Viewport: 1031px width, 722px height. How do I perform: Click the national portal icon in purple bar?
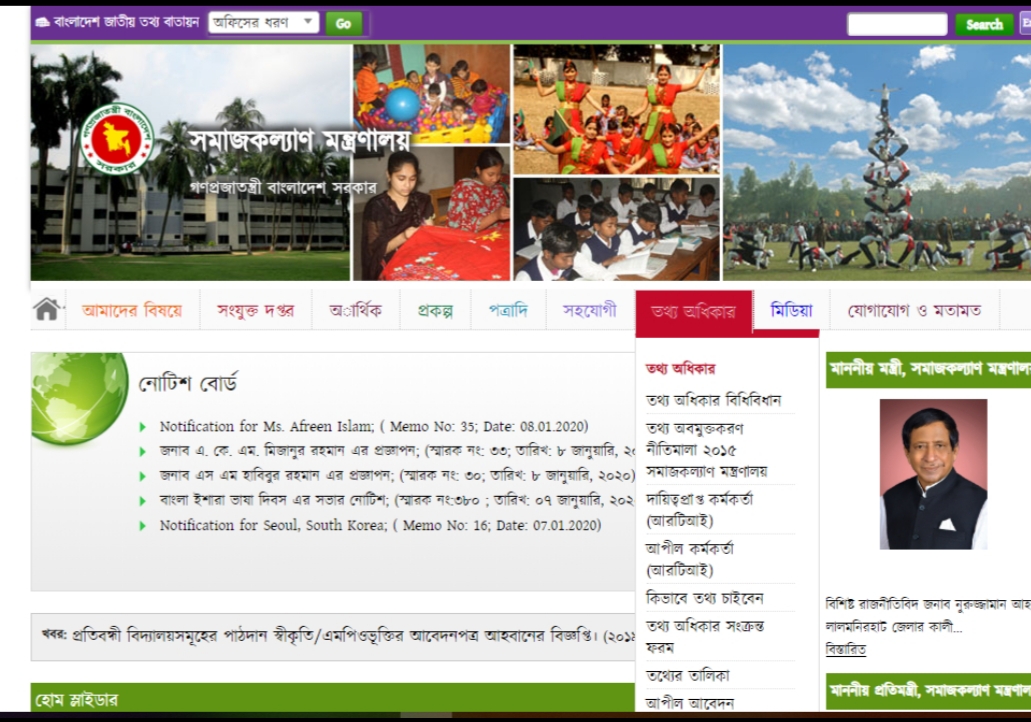tap(42, 22)
